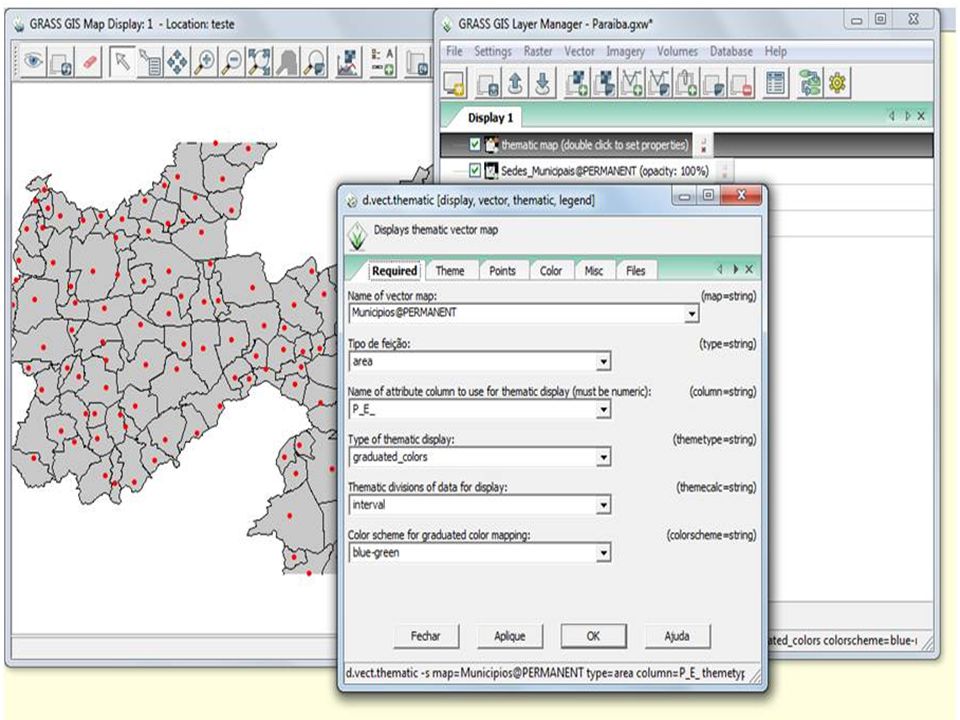Open the Help menu in Layer Manager

[775, 51]
